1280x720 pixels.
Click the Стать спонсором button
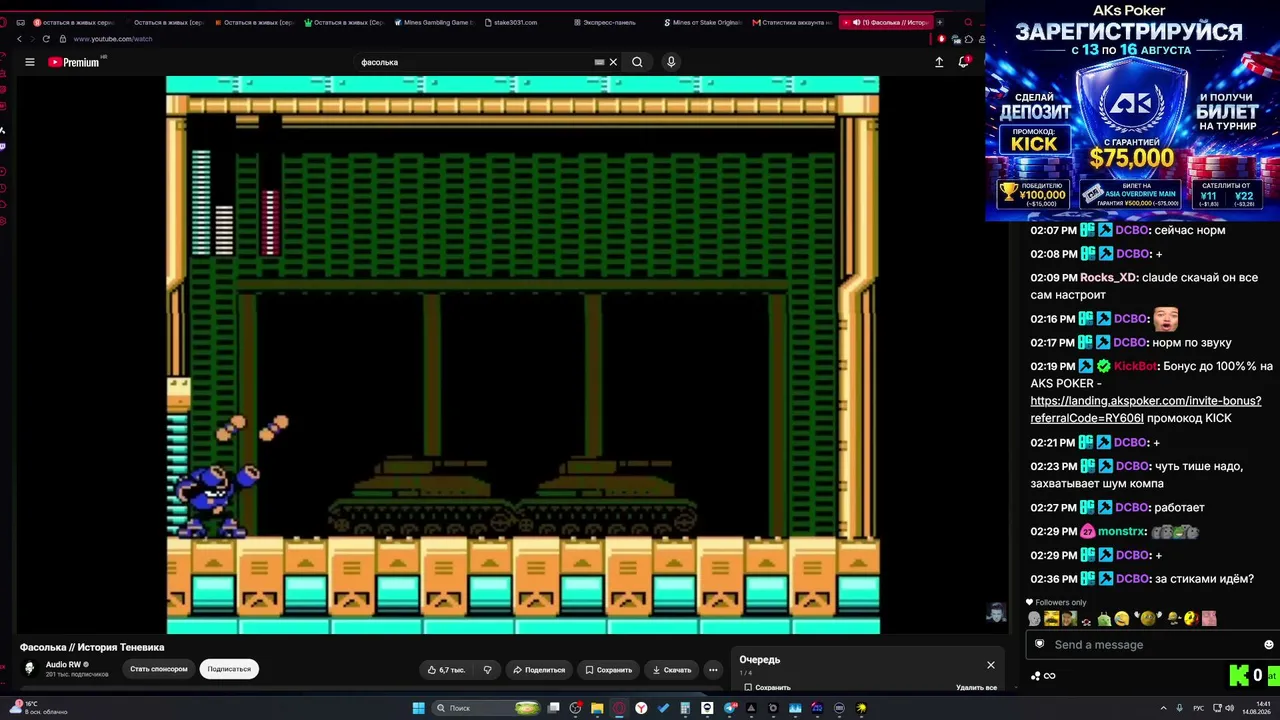(x=158, y=669)
